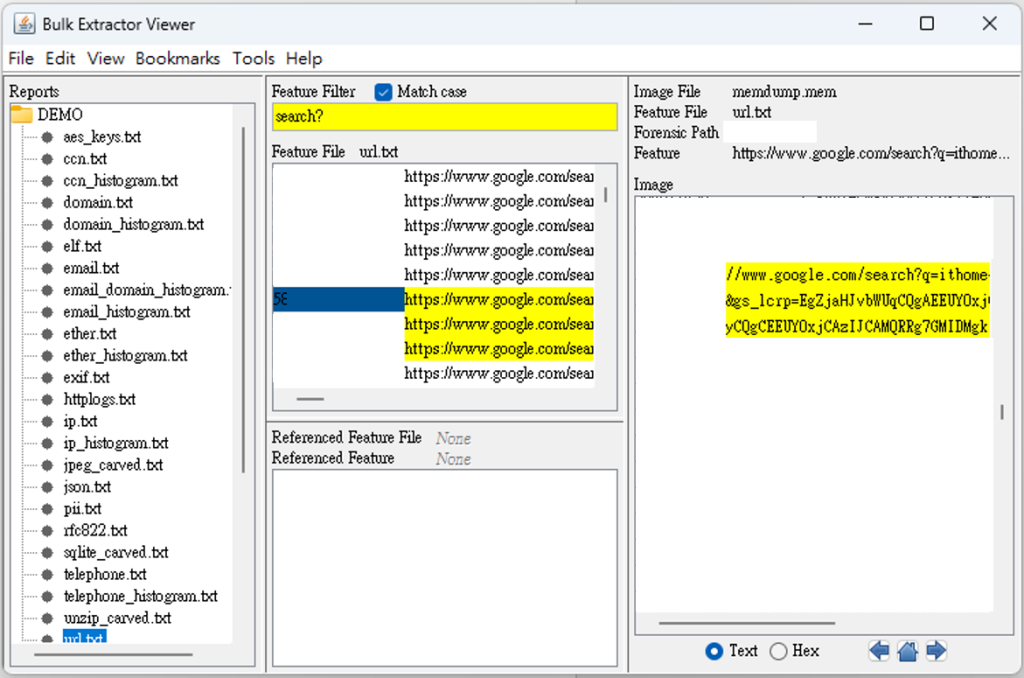Click the Reports panel vertical scrollbar

click(x=244, y=300)
